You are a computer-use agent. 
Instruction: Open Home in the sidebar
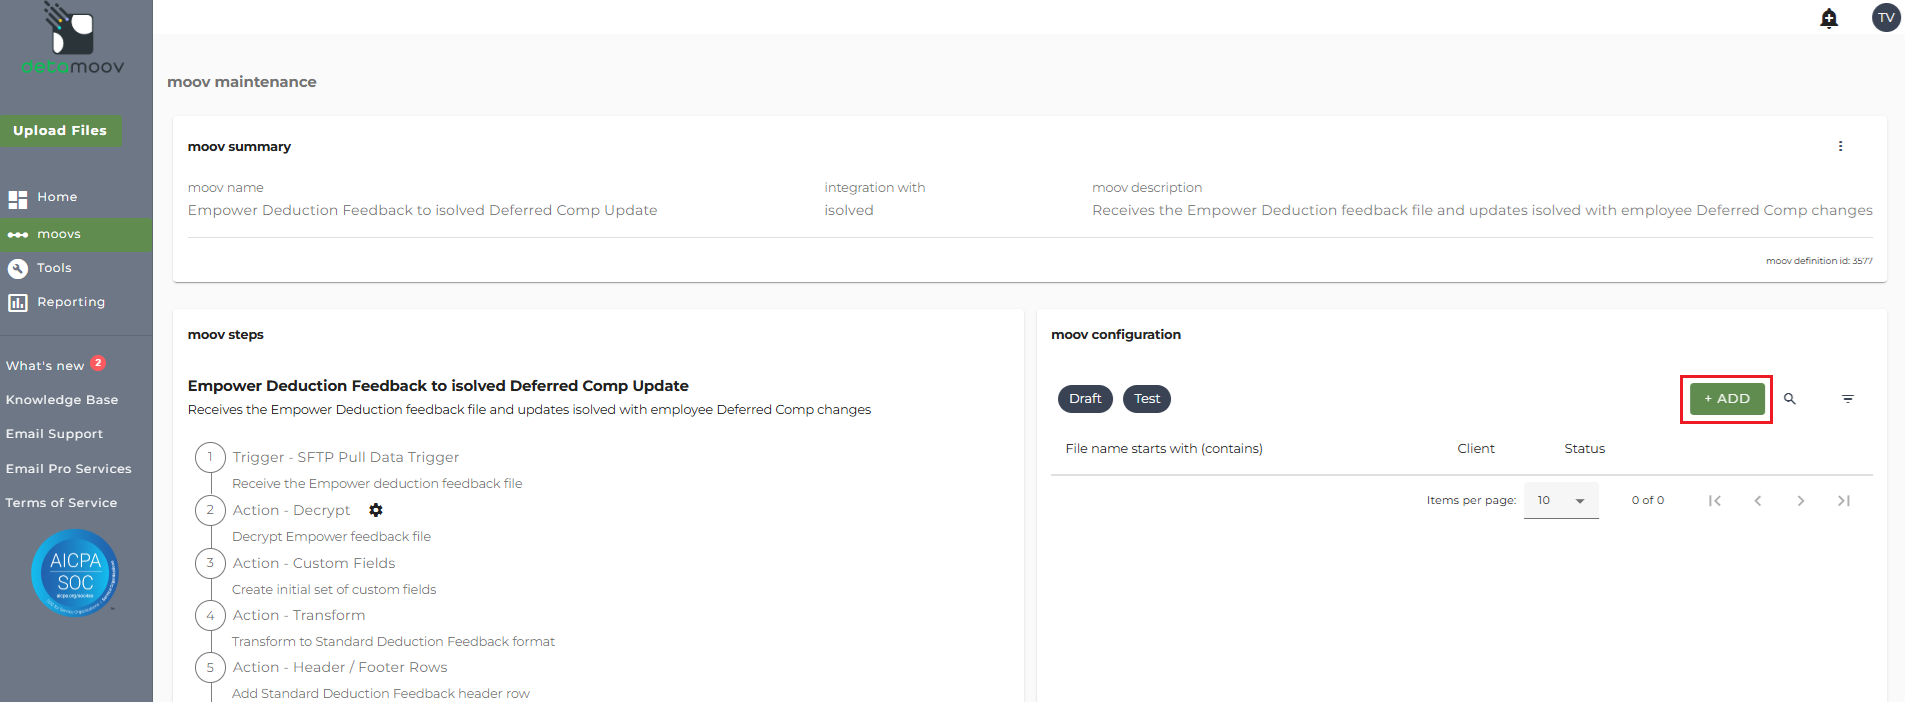point(57,198)
